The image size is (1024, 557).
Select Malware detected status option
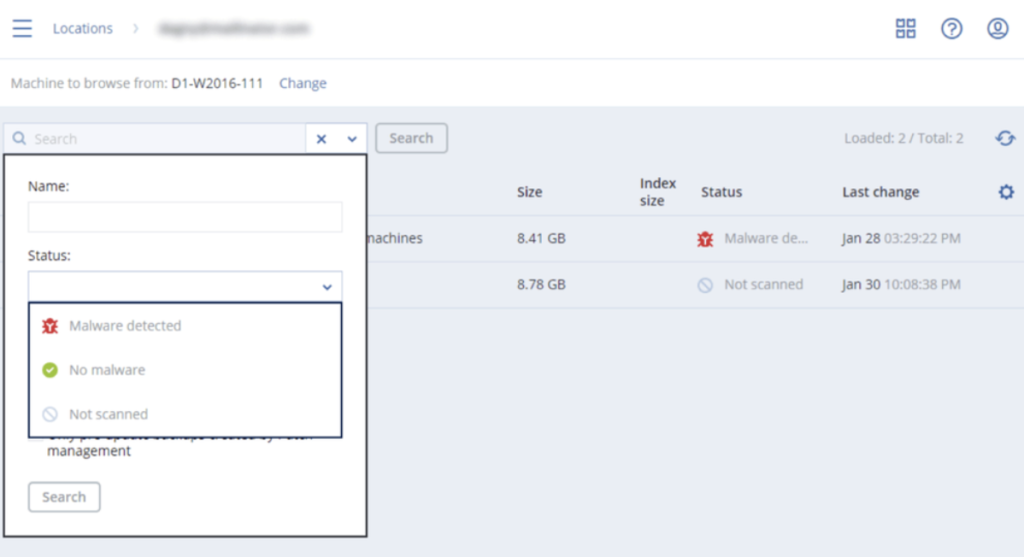coord(125,326)
